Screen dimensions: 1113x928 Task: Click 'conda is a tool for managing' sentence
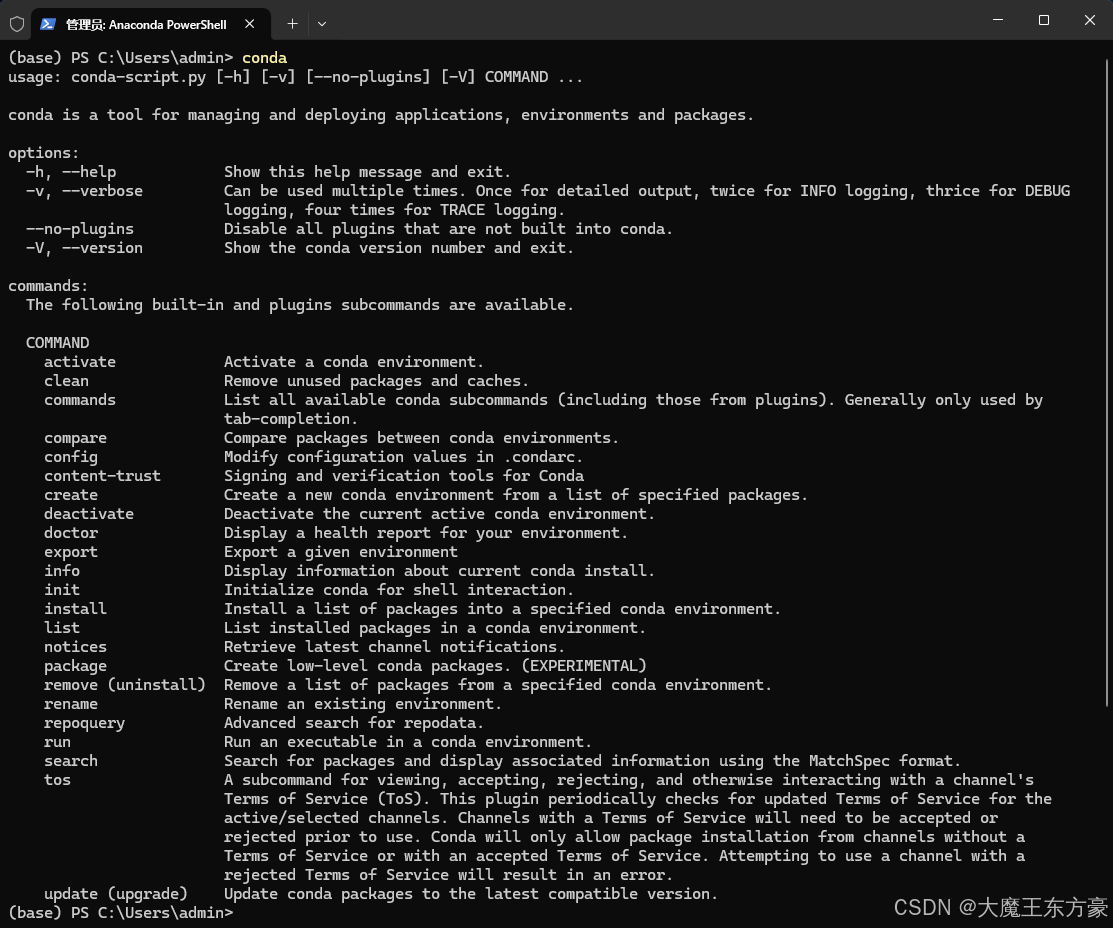coord(380,116)
